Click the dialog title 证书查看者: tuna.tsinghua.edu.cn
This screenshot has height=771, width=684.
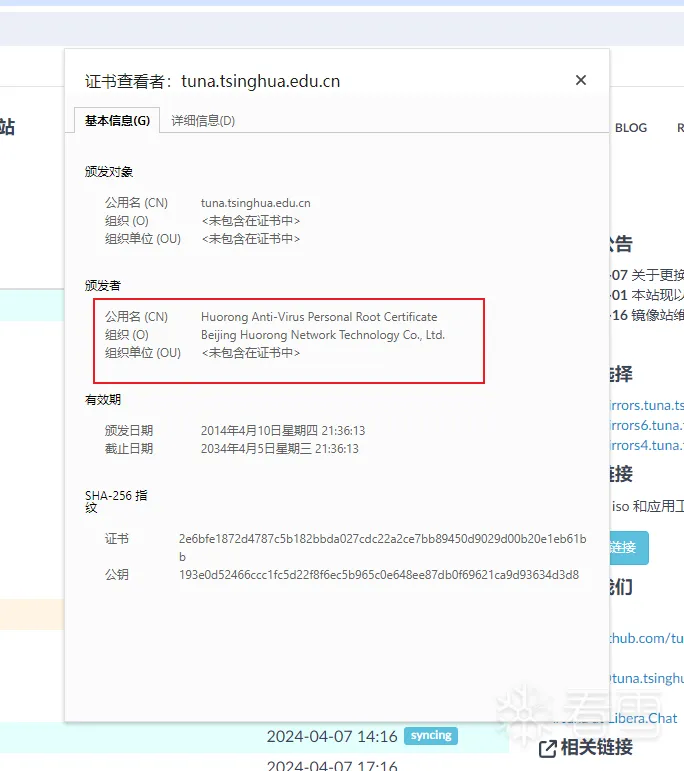point(212,81)
